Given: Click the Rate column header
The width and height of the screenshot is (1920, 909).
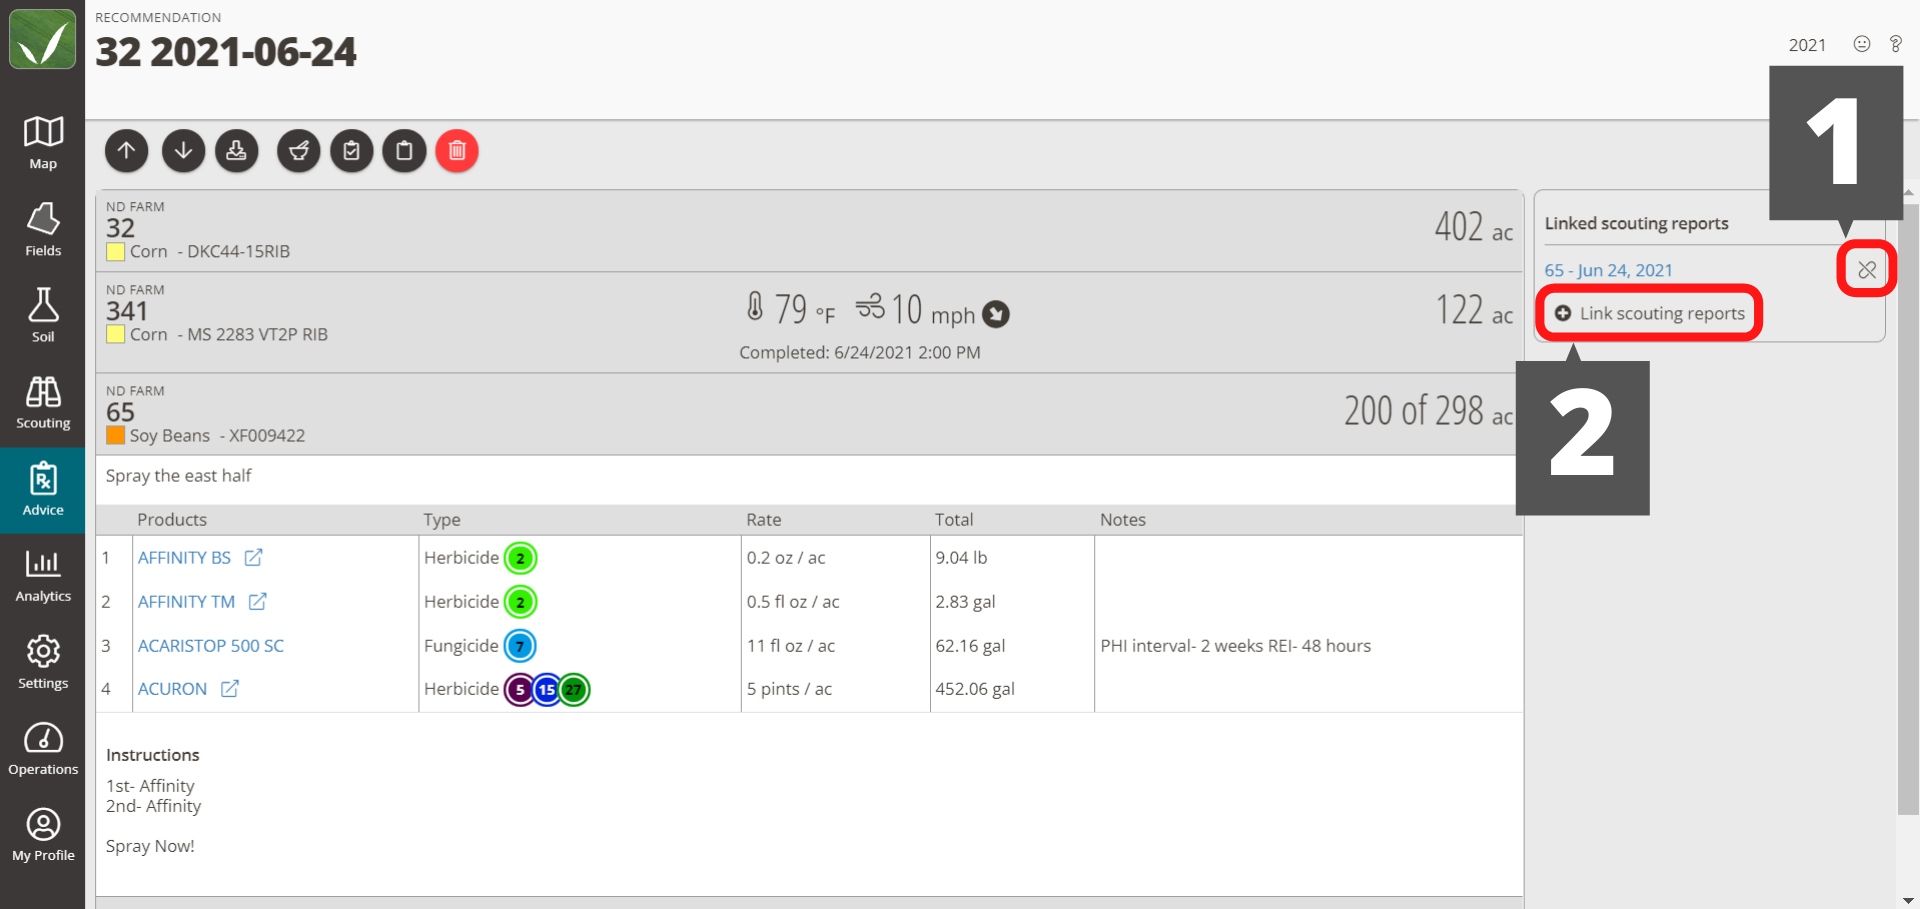Looking at the screenshot, I should 764,520.
